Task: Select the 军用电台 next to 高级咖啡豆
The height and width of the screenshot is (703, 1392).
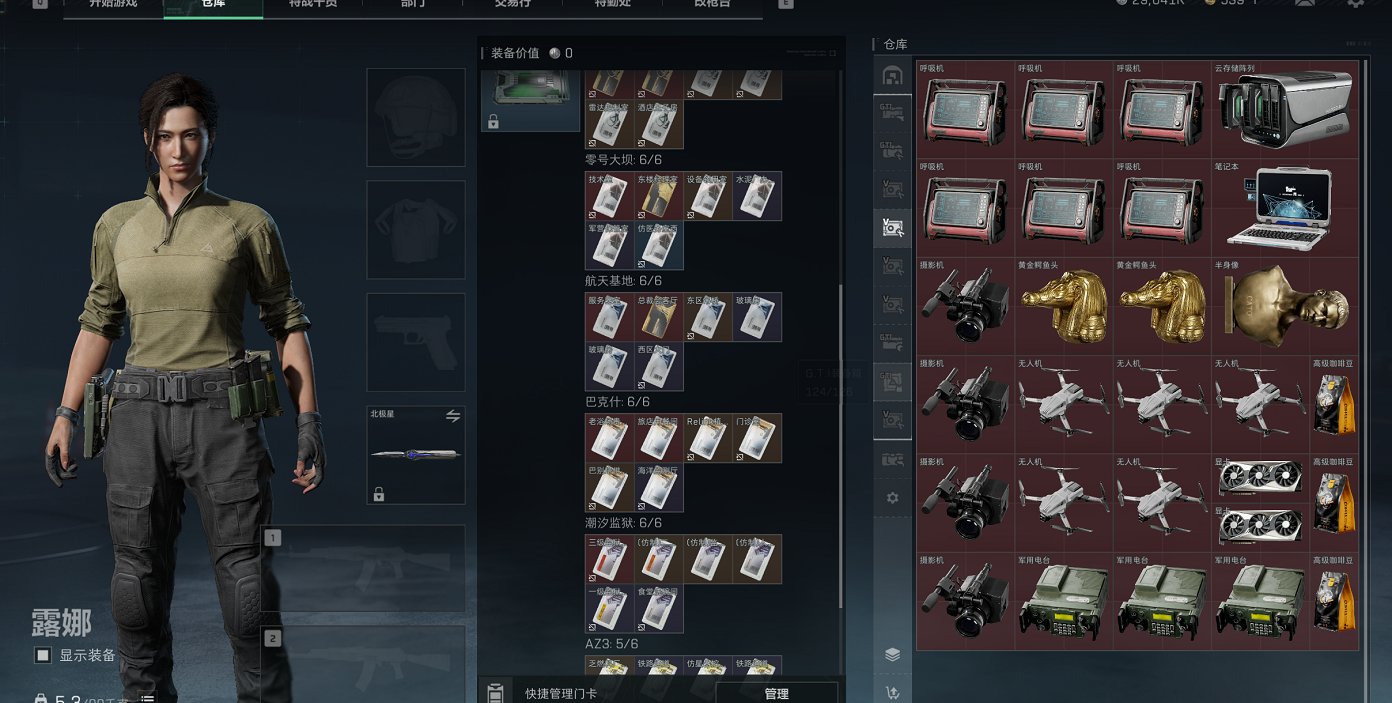Action: click(x=1260, y=601)
